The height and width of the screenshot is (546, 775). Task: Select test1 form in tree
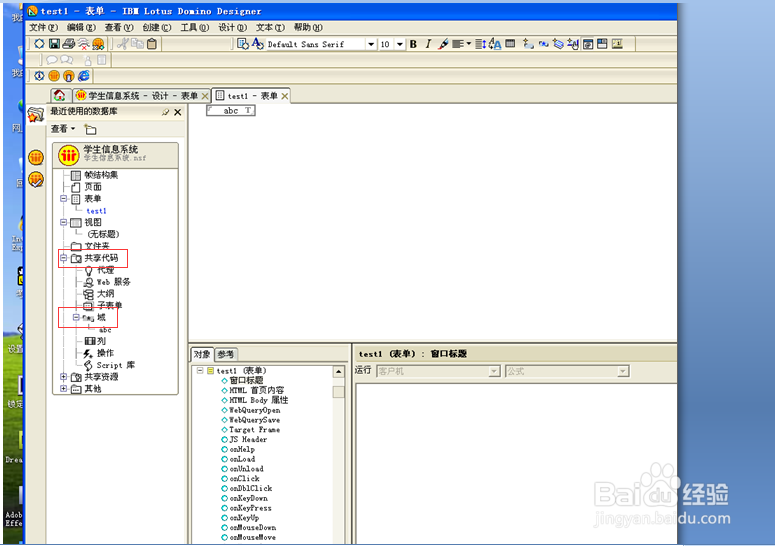click(96, 211)
